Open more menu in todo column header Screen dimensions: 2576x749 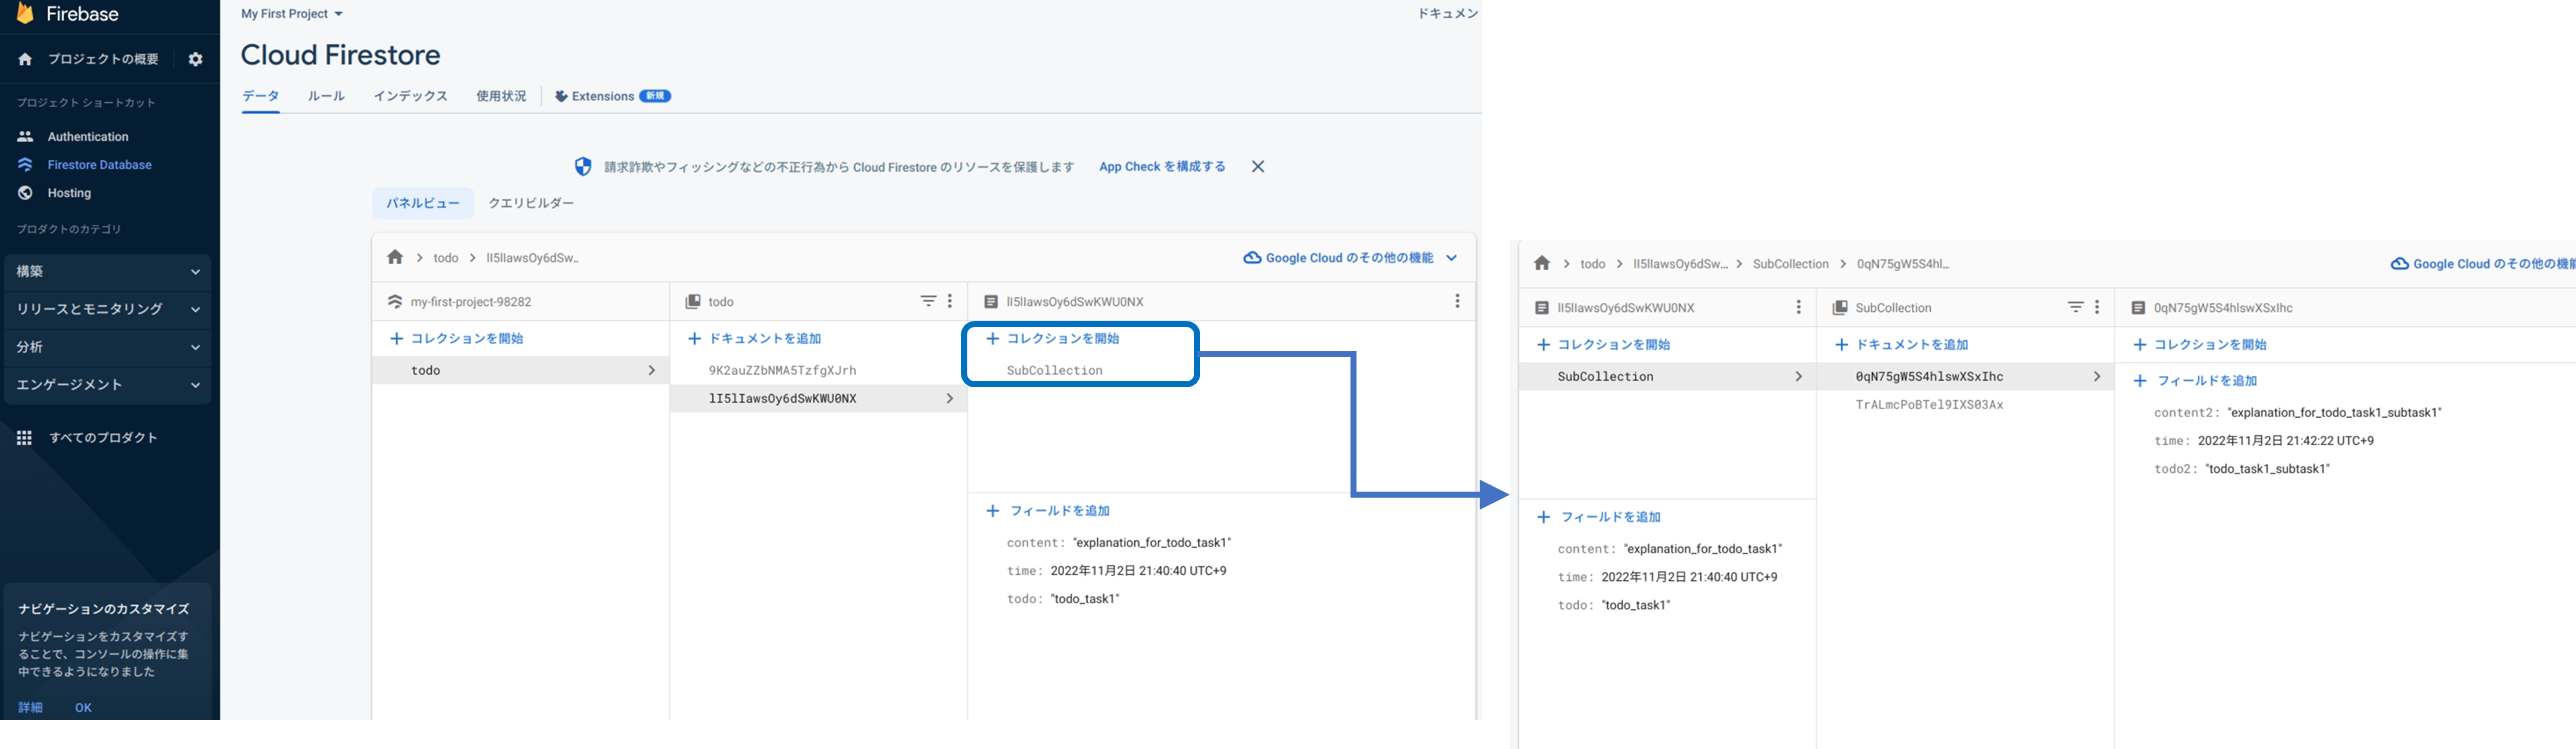pyautogui.click(x=950, y=301)
